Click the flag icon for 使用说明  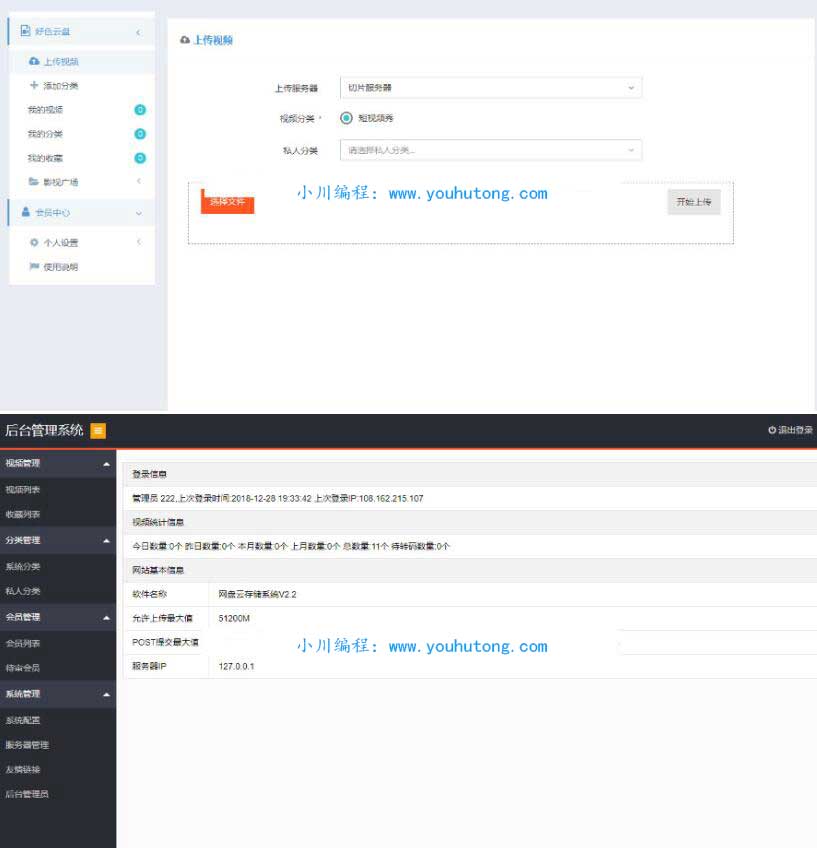34,266
